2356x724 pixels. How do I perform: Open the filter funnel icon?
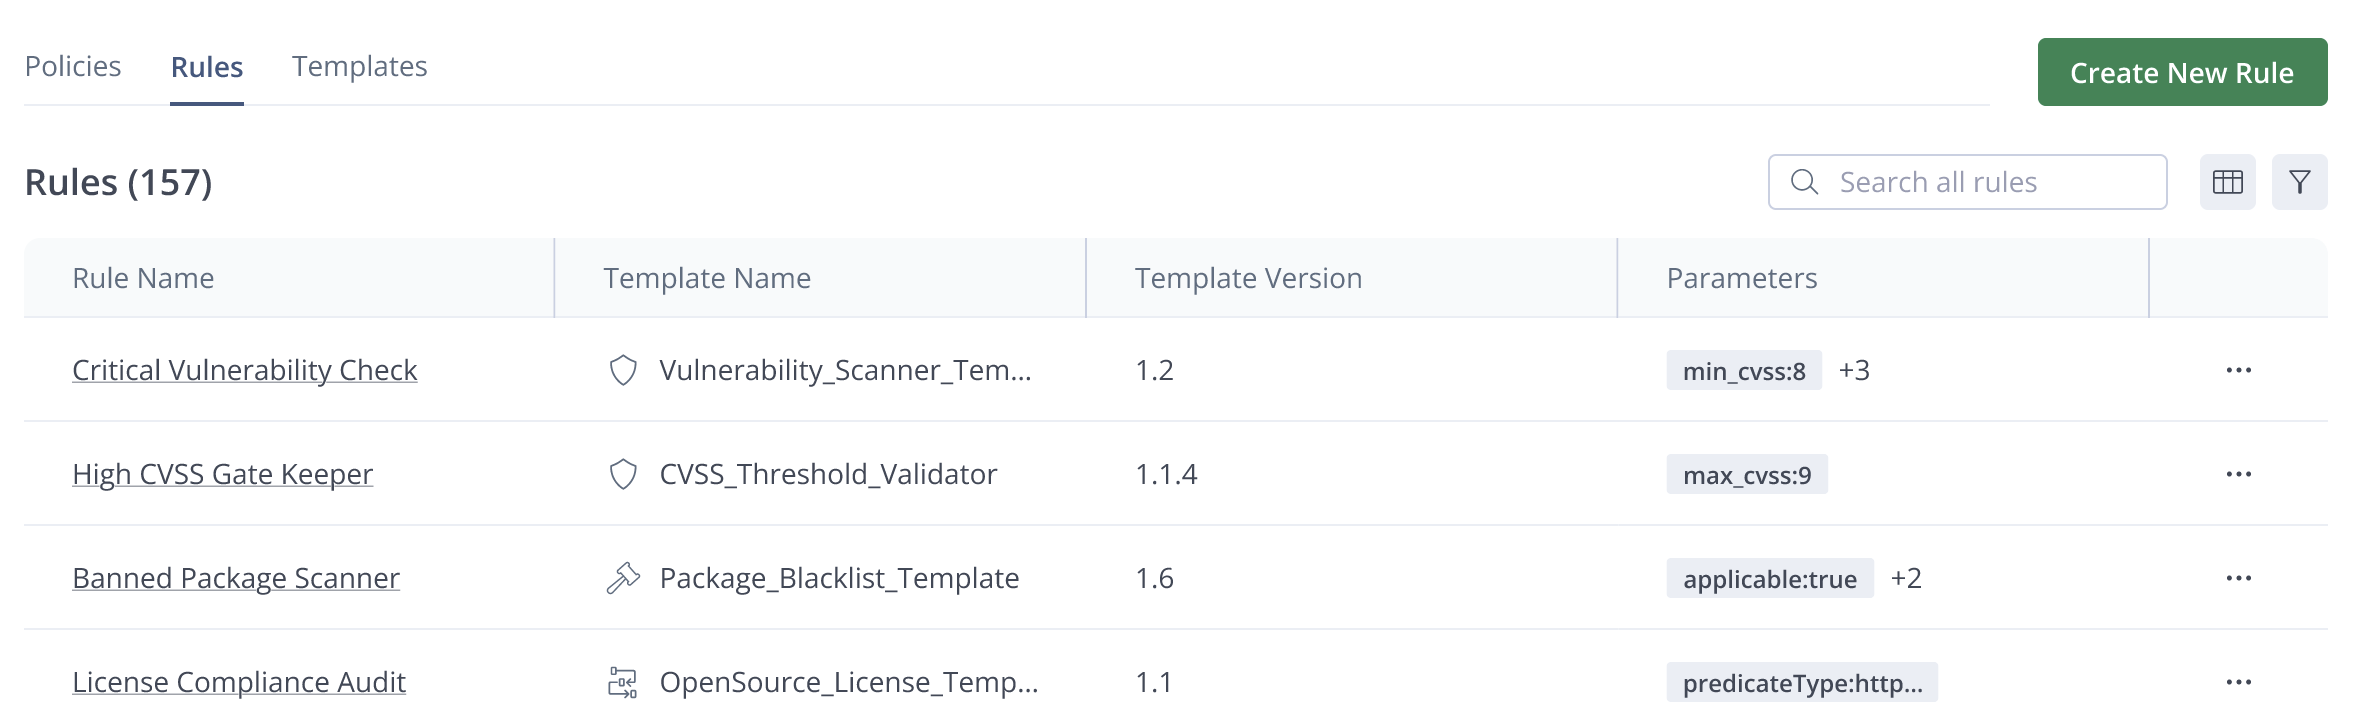point(2299,182)
